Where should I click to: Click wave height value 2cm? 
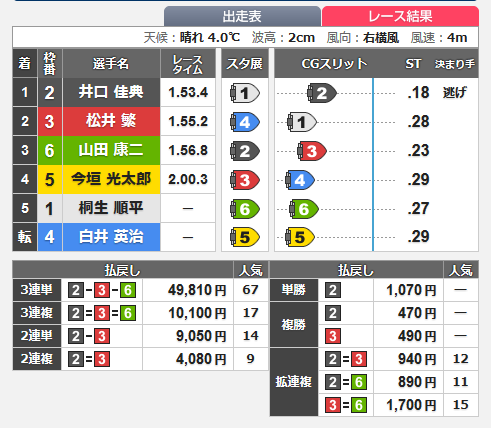click(x=301, y=38)
